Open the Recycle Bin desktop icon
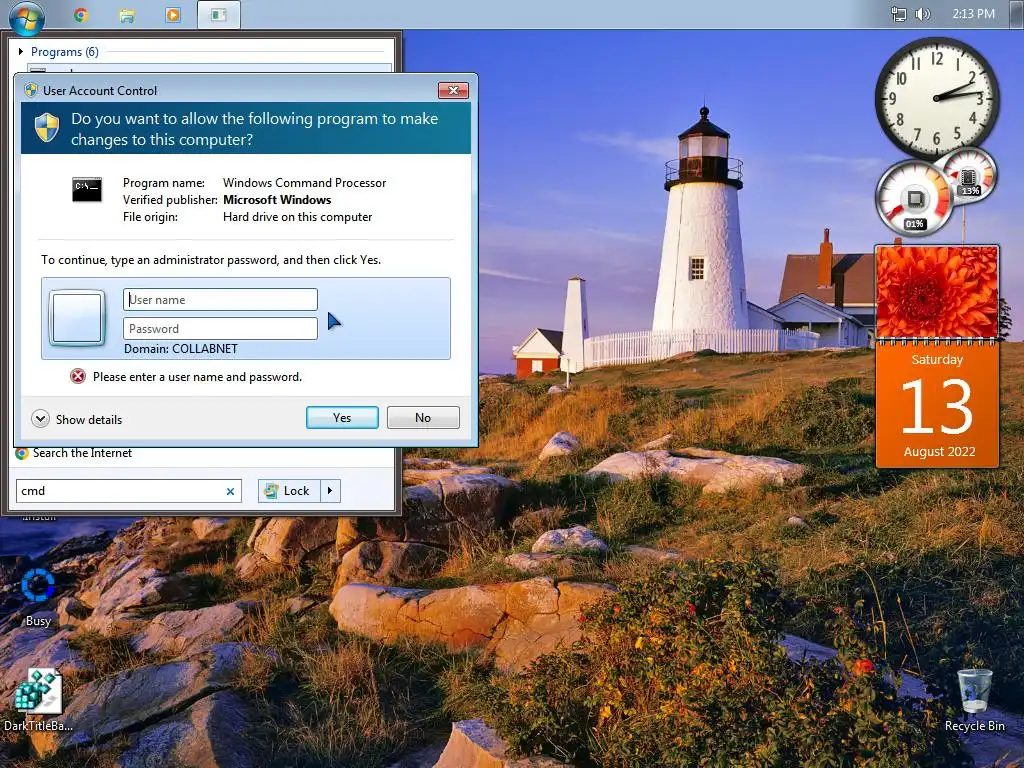The height and width of the screenshot is (768, 1024). [974, 700]
